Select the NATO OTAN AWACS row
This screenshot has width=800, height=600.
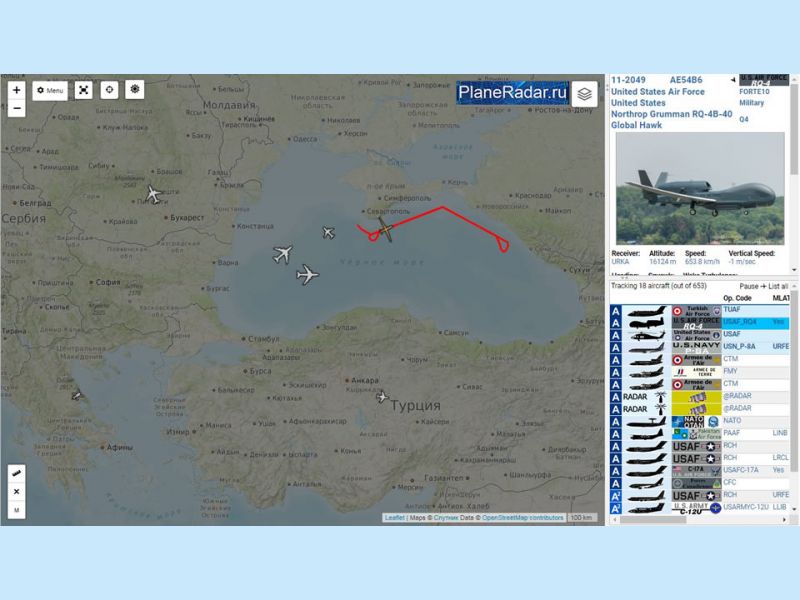click(699, 421)
